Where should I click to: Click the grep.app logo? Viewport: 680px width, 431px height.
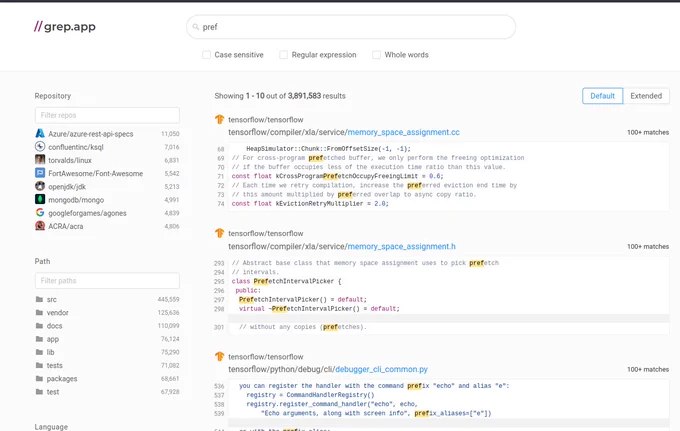65,26
